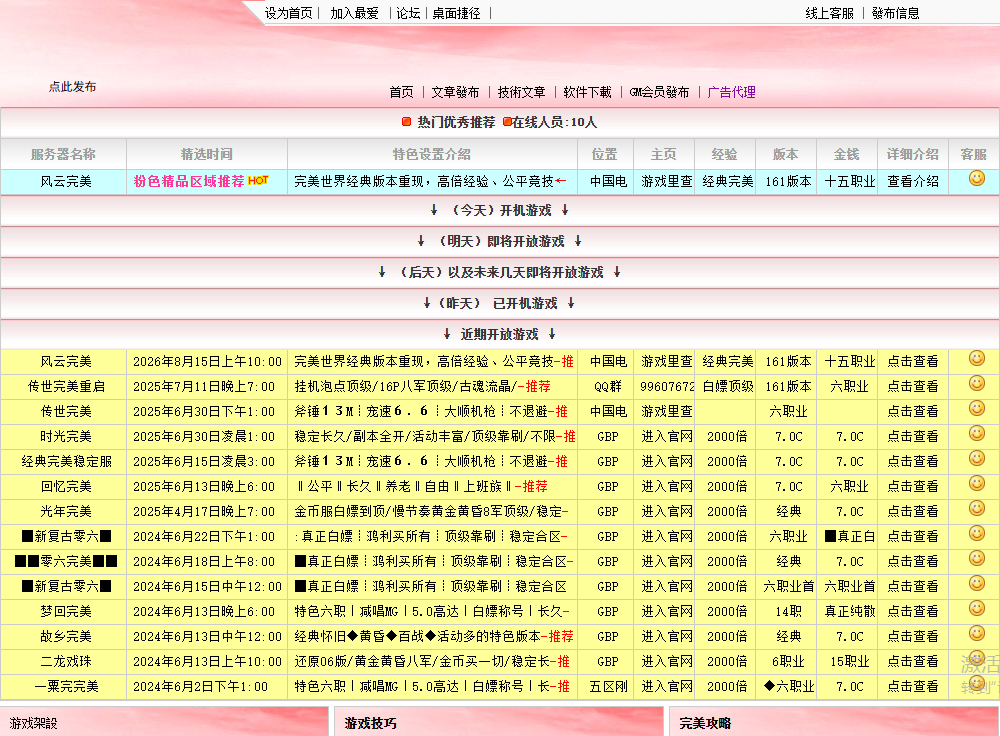Open server name 经典完美稳定服

click(66, 462)
